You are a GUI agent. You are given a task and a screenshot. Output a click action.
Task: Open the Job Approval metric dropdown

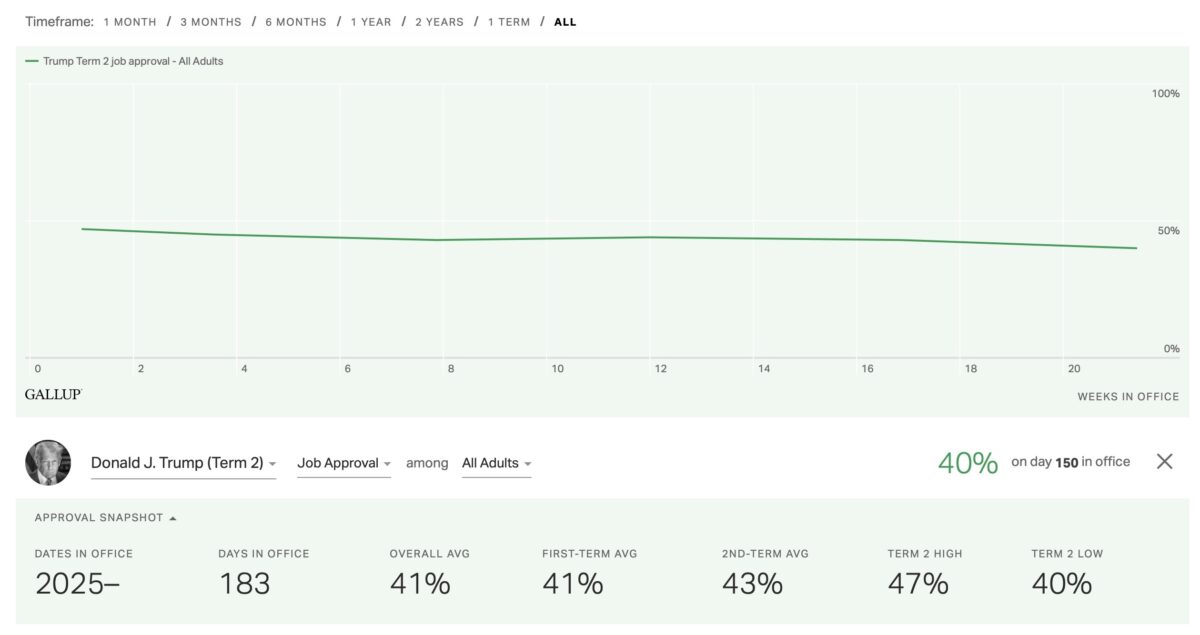(x=343, y=463)
